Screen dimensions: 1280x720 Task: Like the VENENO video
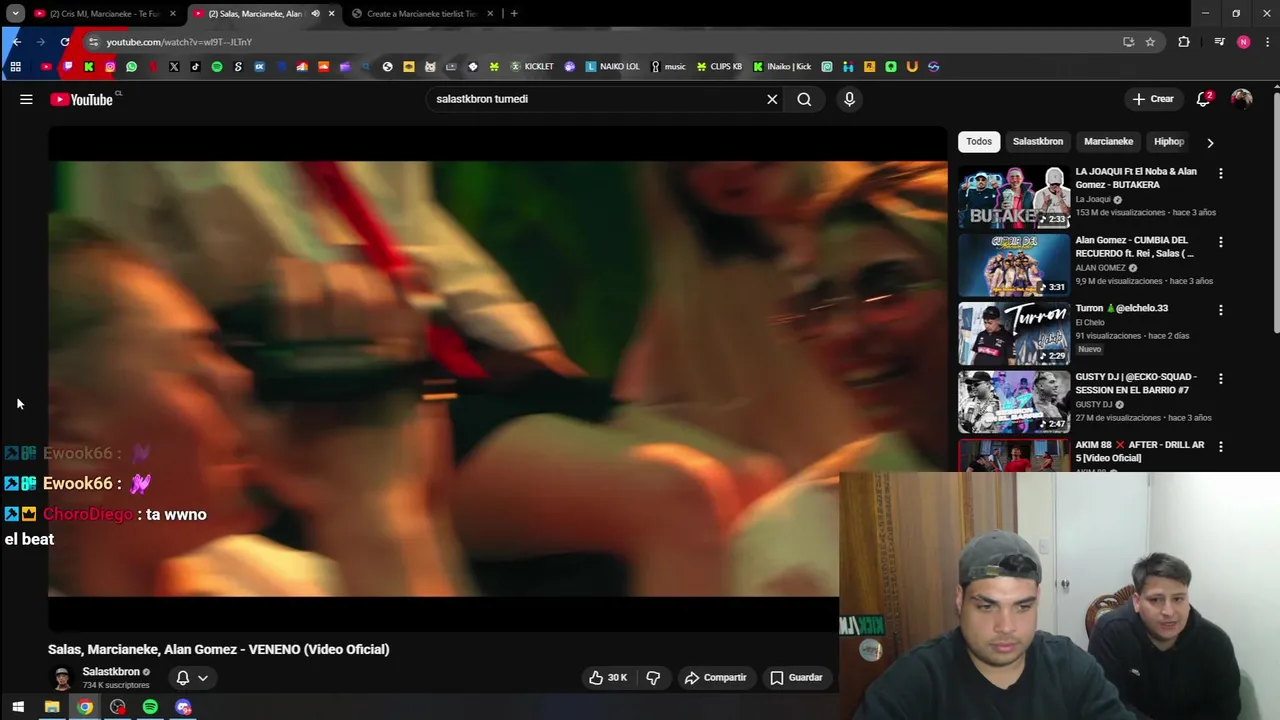[x=607, y=677]
